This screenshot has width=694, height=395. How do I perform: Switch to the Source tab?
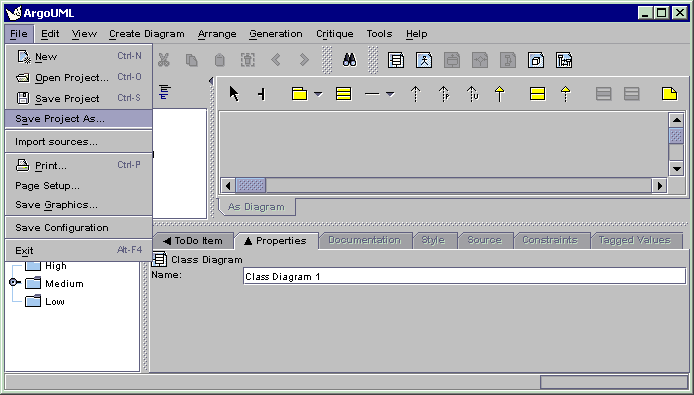click(x=485, y=240)
